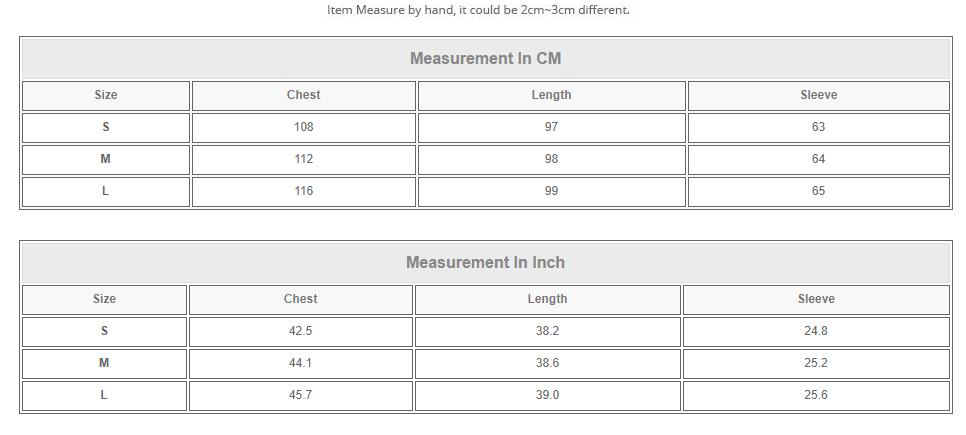The width and height of the screenshot is (966, 435).
Task: Select the Length header in the CM table
Action: [551, 95]
